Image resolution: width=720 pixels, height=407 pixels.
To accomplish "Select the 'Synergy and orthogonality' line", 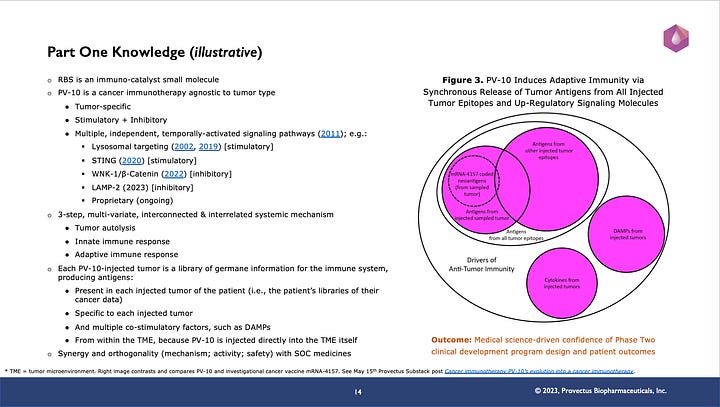I will coord(204,354).
